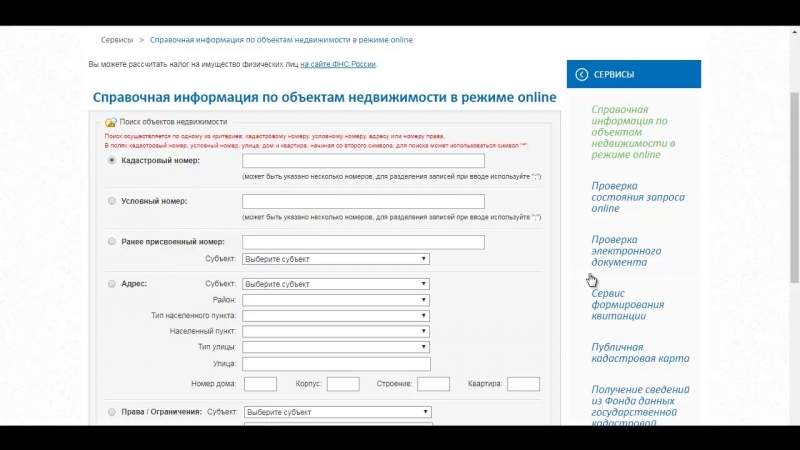Click the Ранее присвоенный номер input field
Image resolution: width=800 pixels, height=450 pixels.
[363, 242]
